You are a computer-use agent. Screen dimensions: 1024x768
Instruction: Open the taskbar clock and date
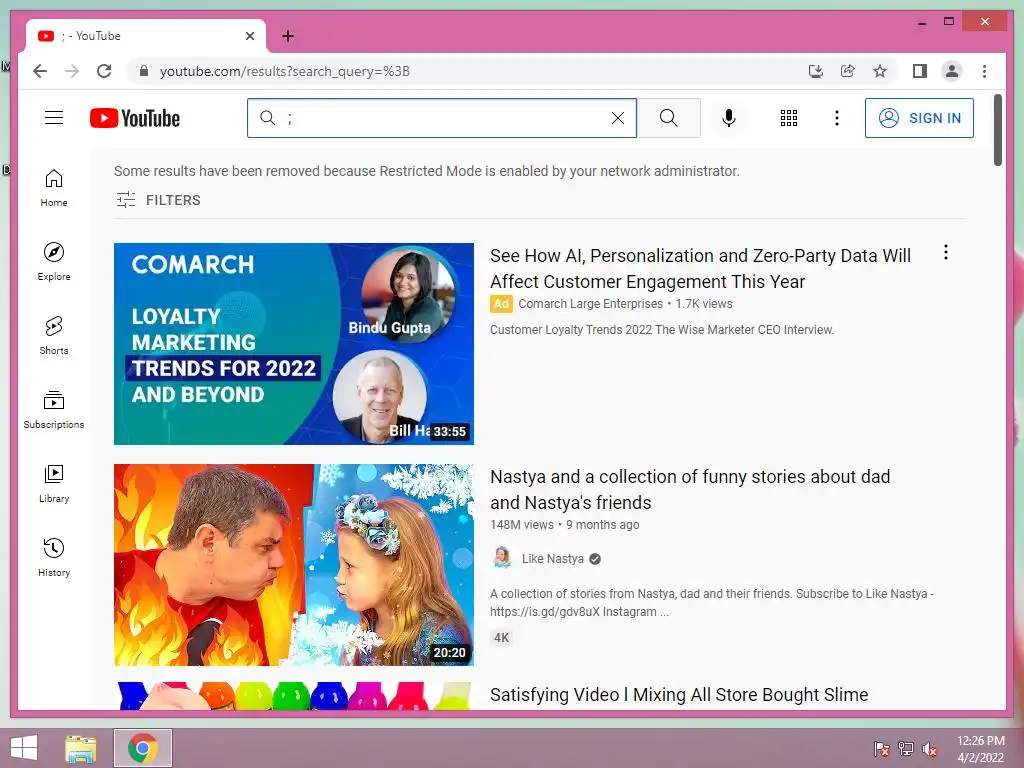[x=980, y=748]
